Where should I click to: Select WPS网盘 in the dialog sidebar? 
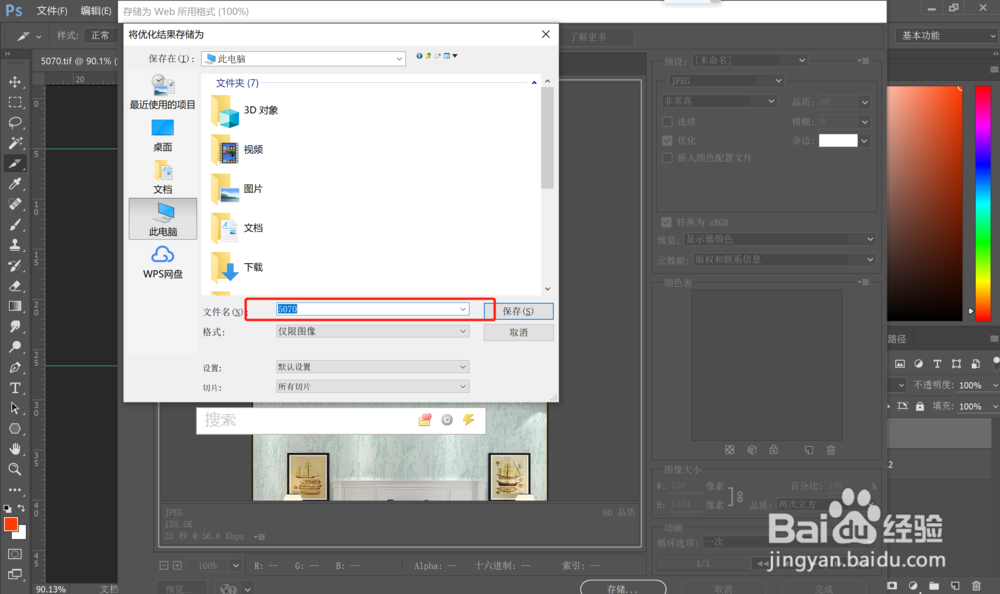[163, 262]
